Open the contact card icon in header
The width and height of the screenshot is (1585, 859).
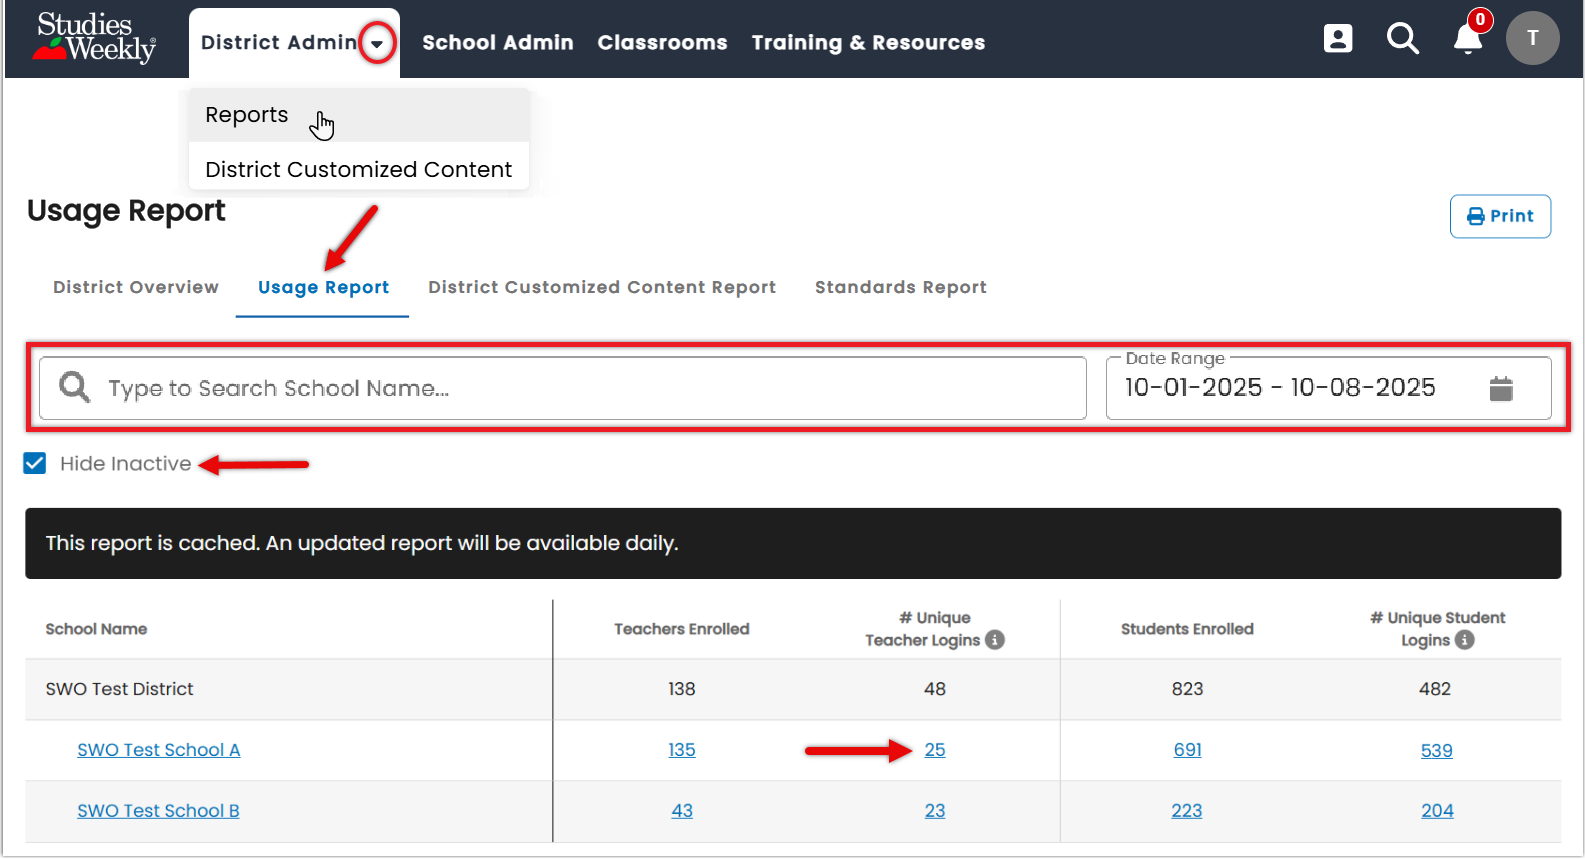1338,39
